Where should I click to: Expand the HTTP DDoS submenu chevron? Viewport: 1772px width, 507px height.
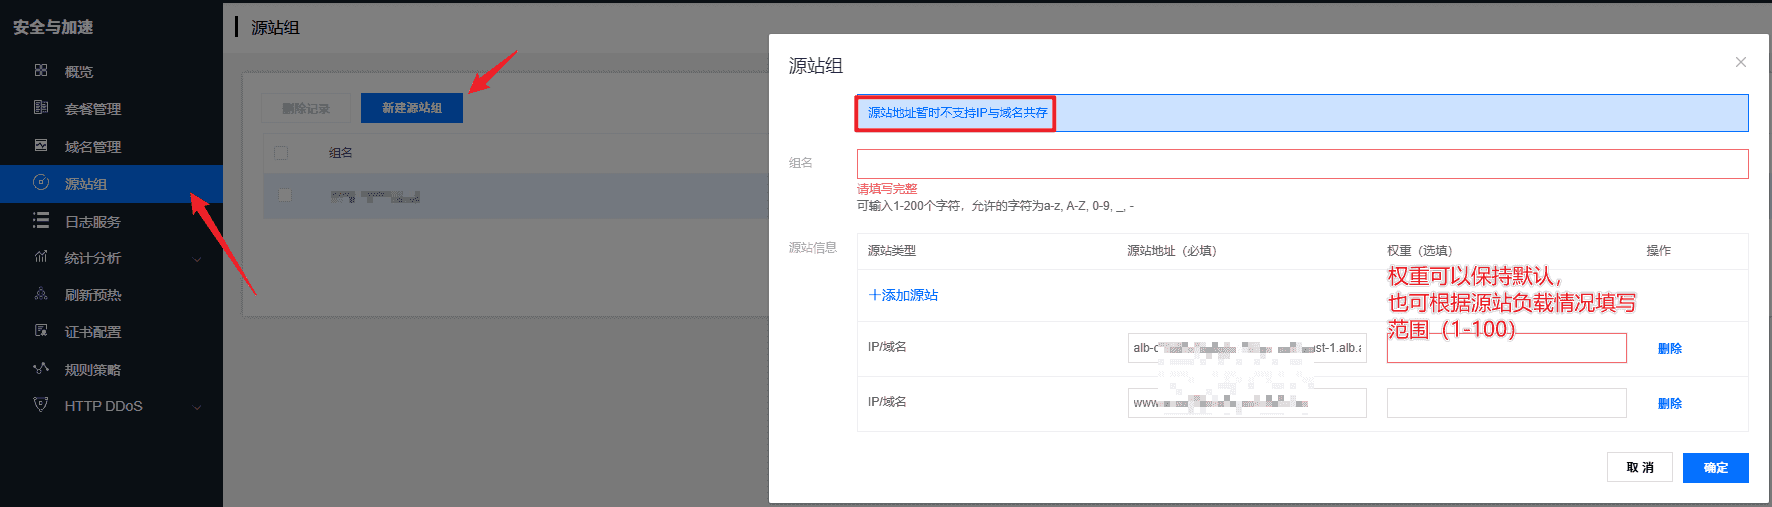pos(197,407)
